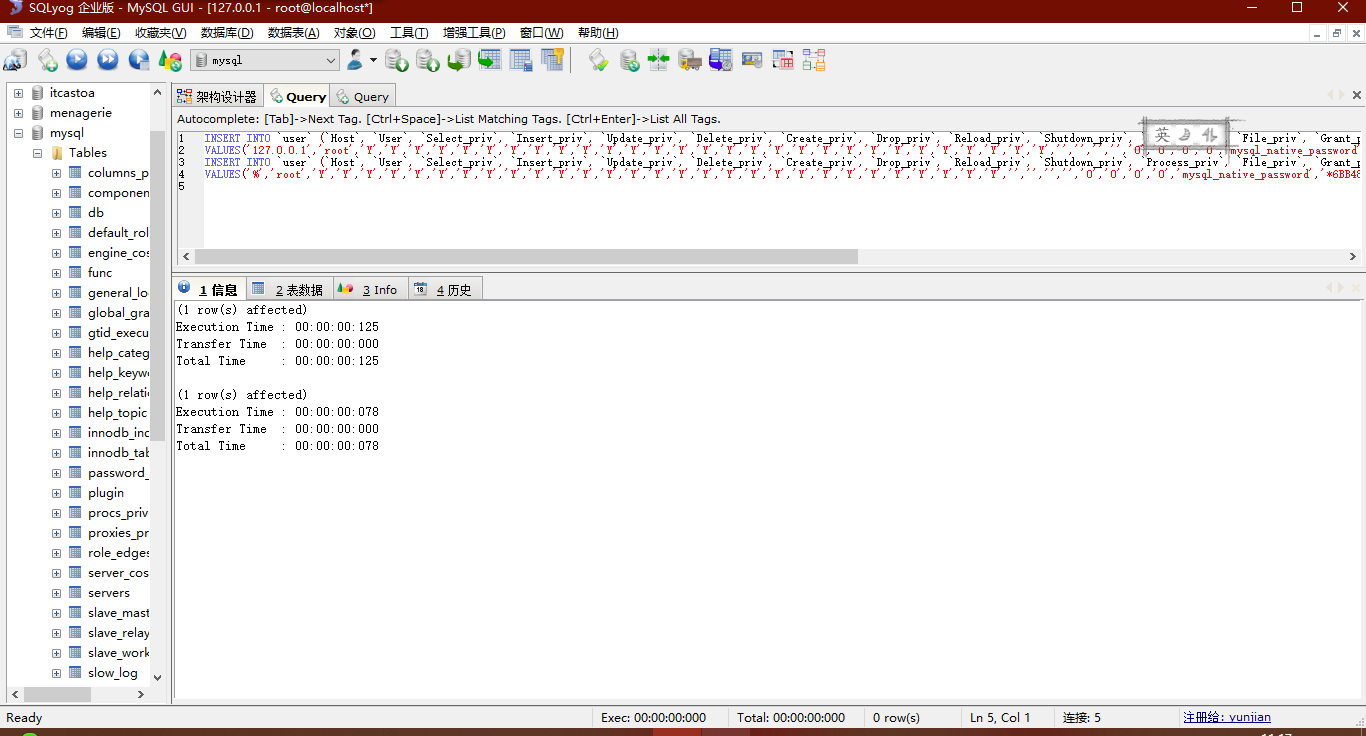The height and width of the screenshot is (736, 1366).
Task: Execute the current query (single play icon)
Action: (77, 60)
